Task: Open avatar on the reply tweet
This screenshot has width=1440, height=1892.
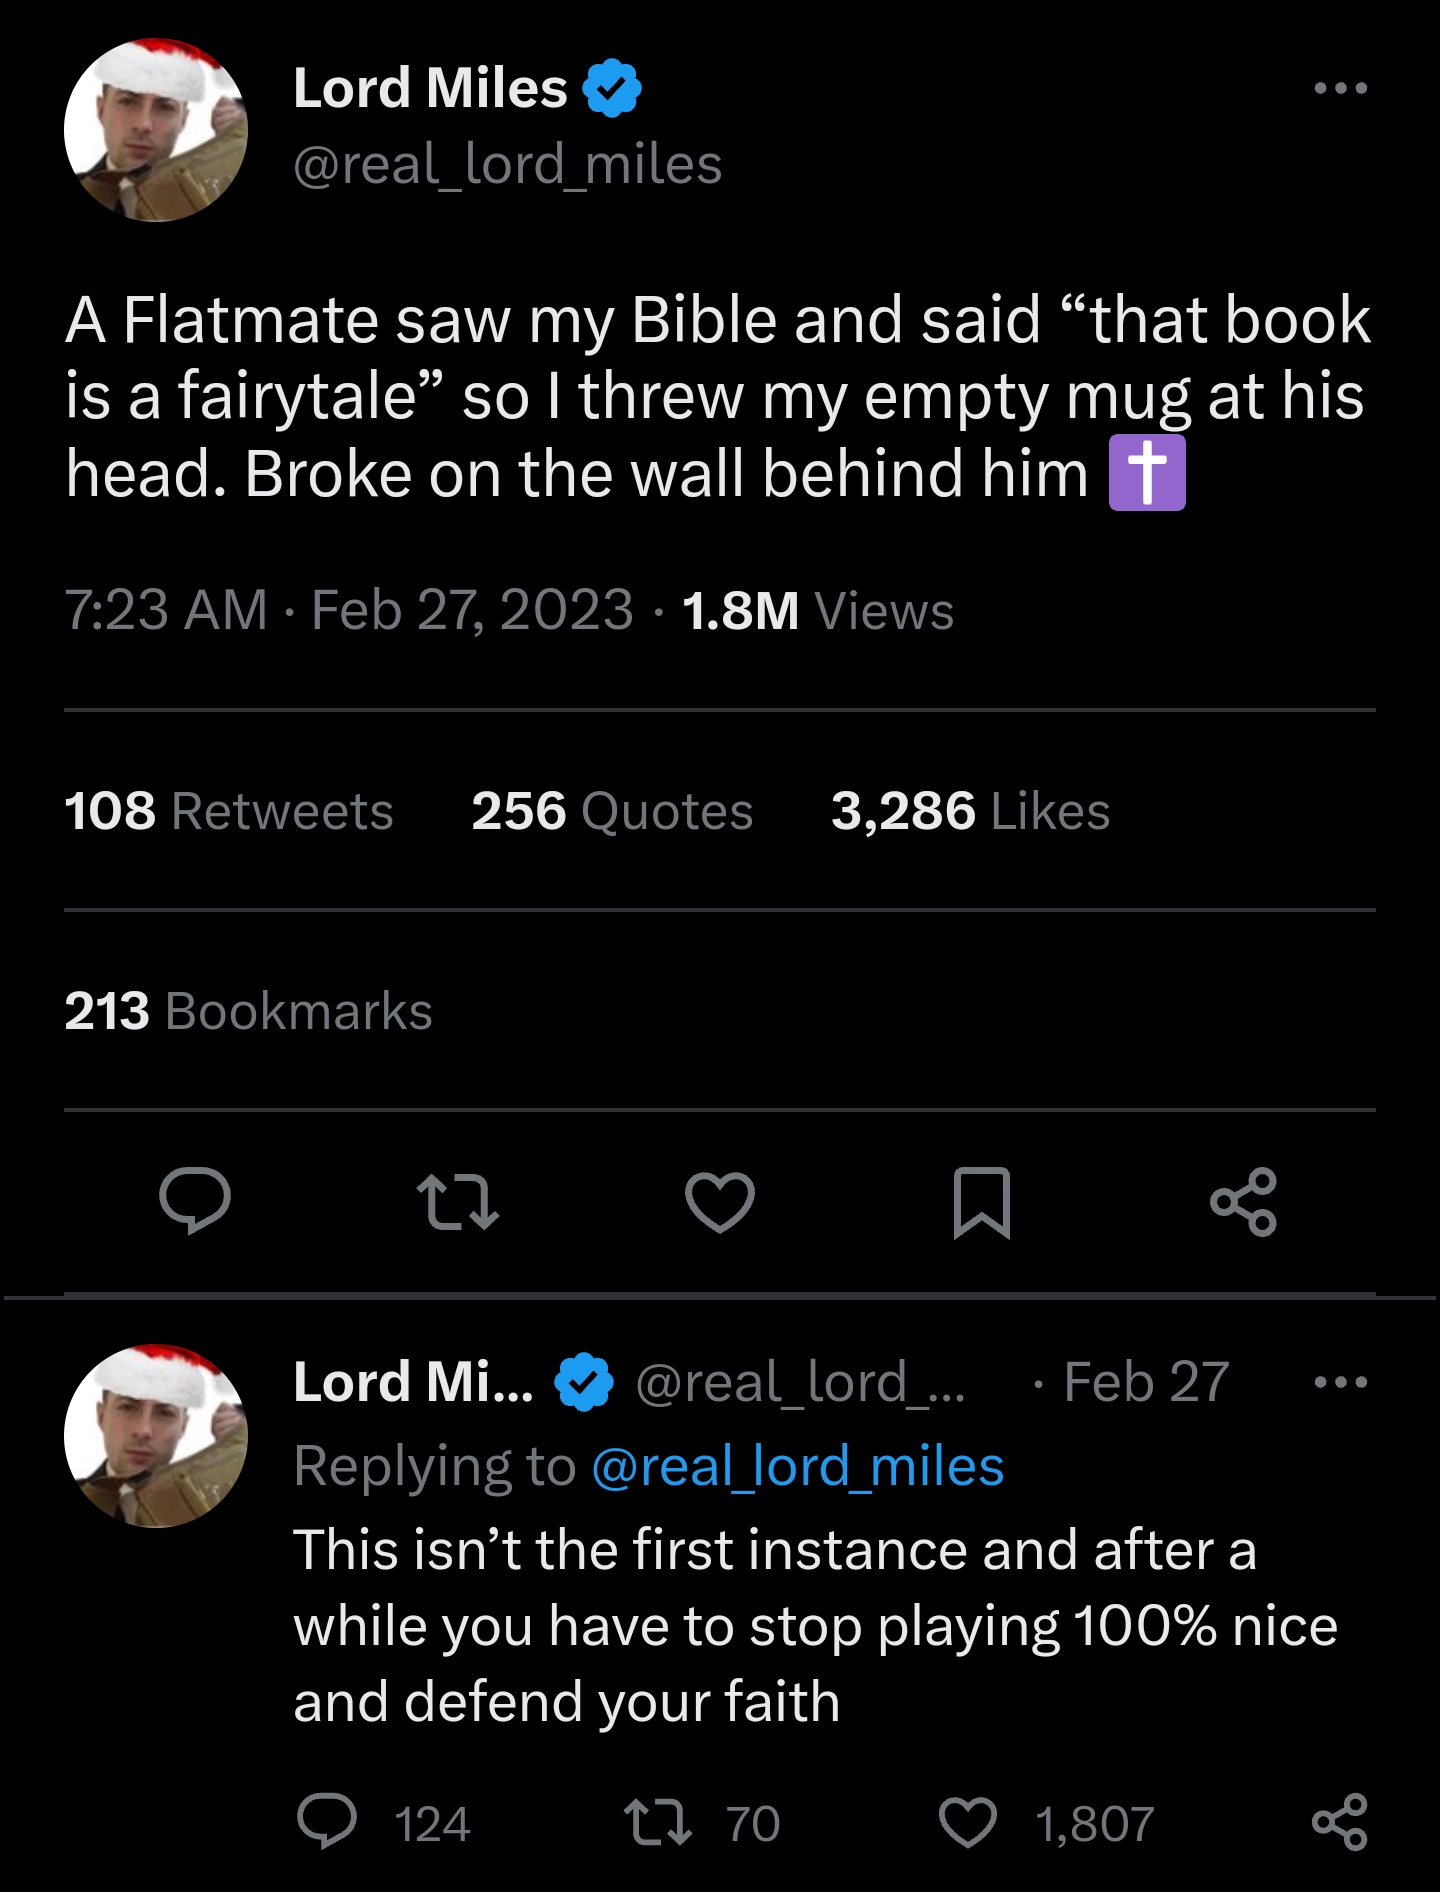Action: [x=156, y=1436]
